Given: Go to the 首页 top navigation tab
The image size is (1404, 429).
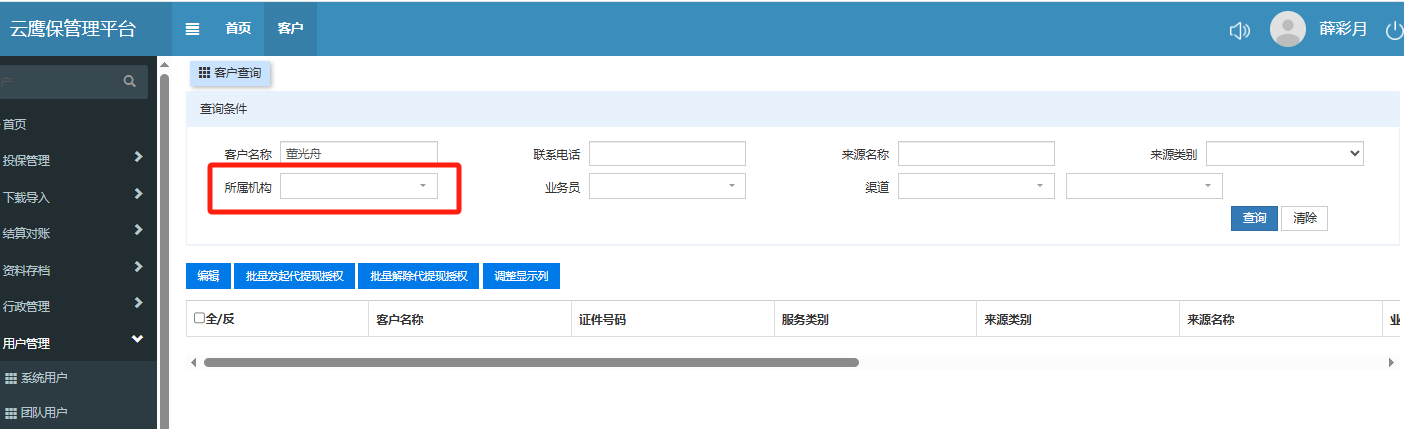Looking at the screenshot, I should 238,29.
